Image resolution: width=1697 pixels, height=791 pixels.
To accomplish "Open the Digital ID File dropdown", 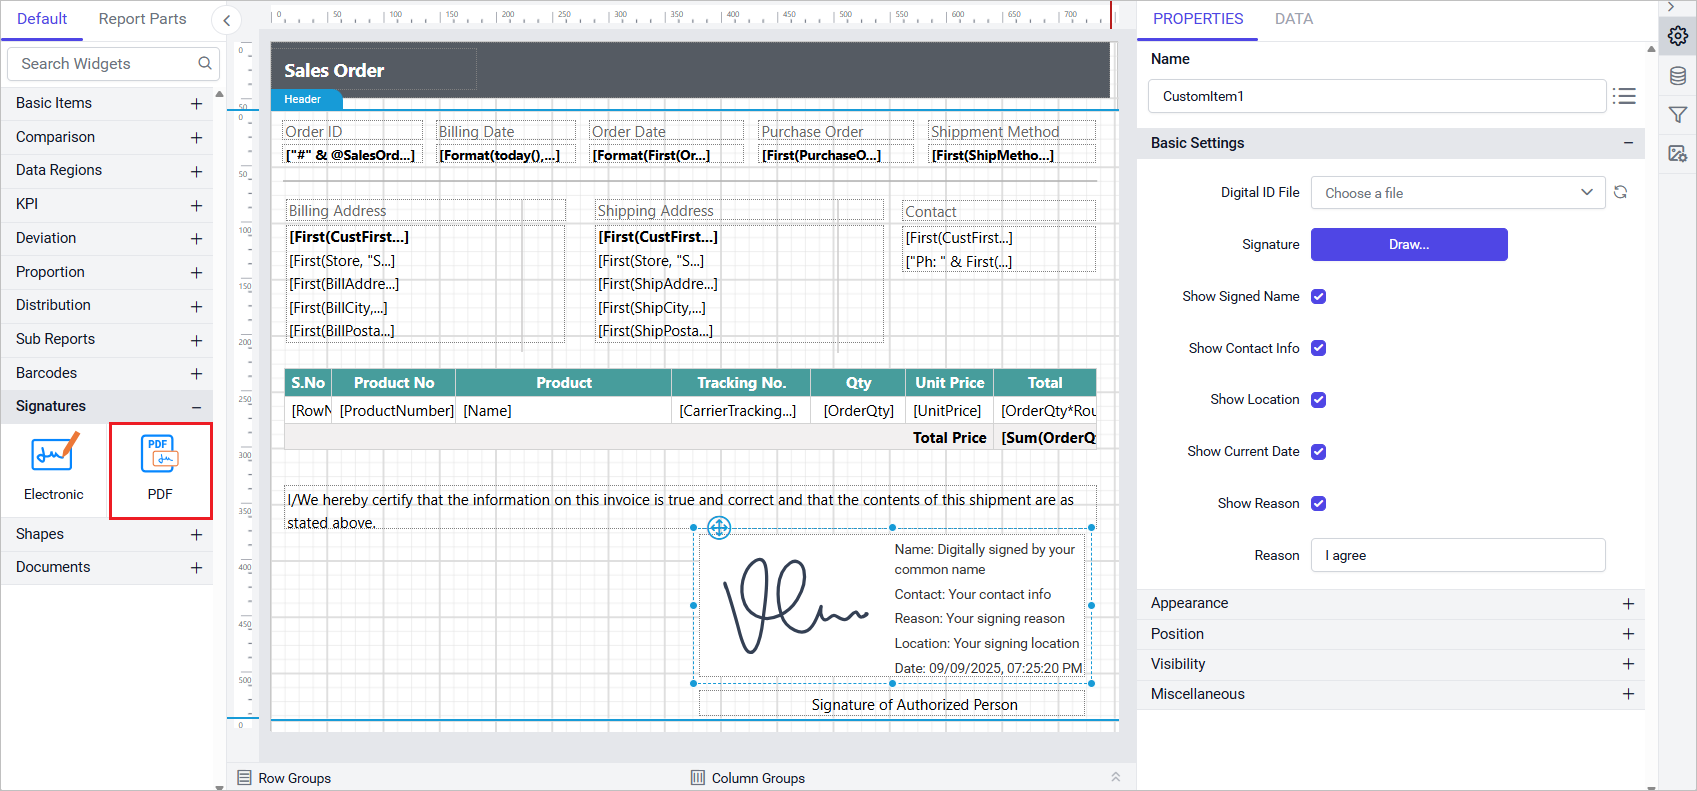I will (x=1458, y=193).
